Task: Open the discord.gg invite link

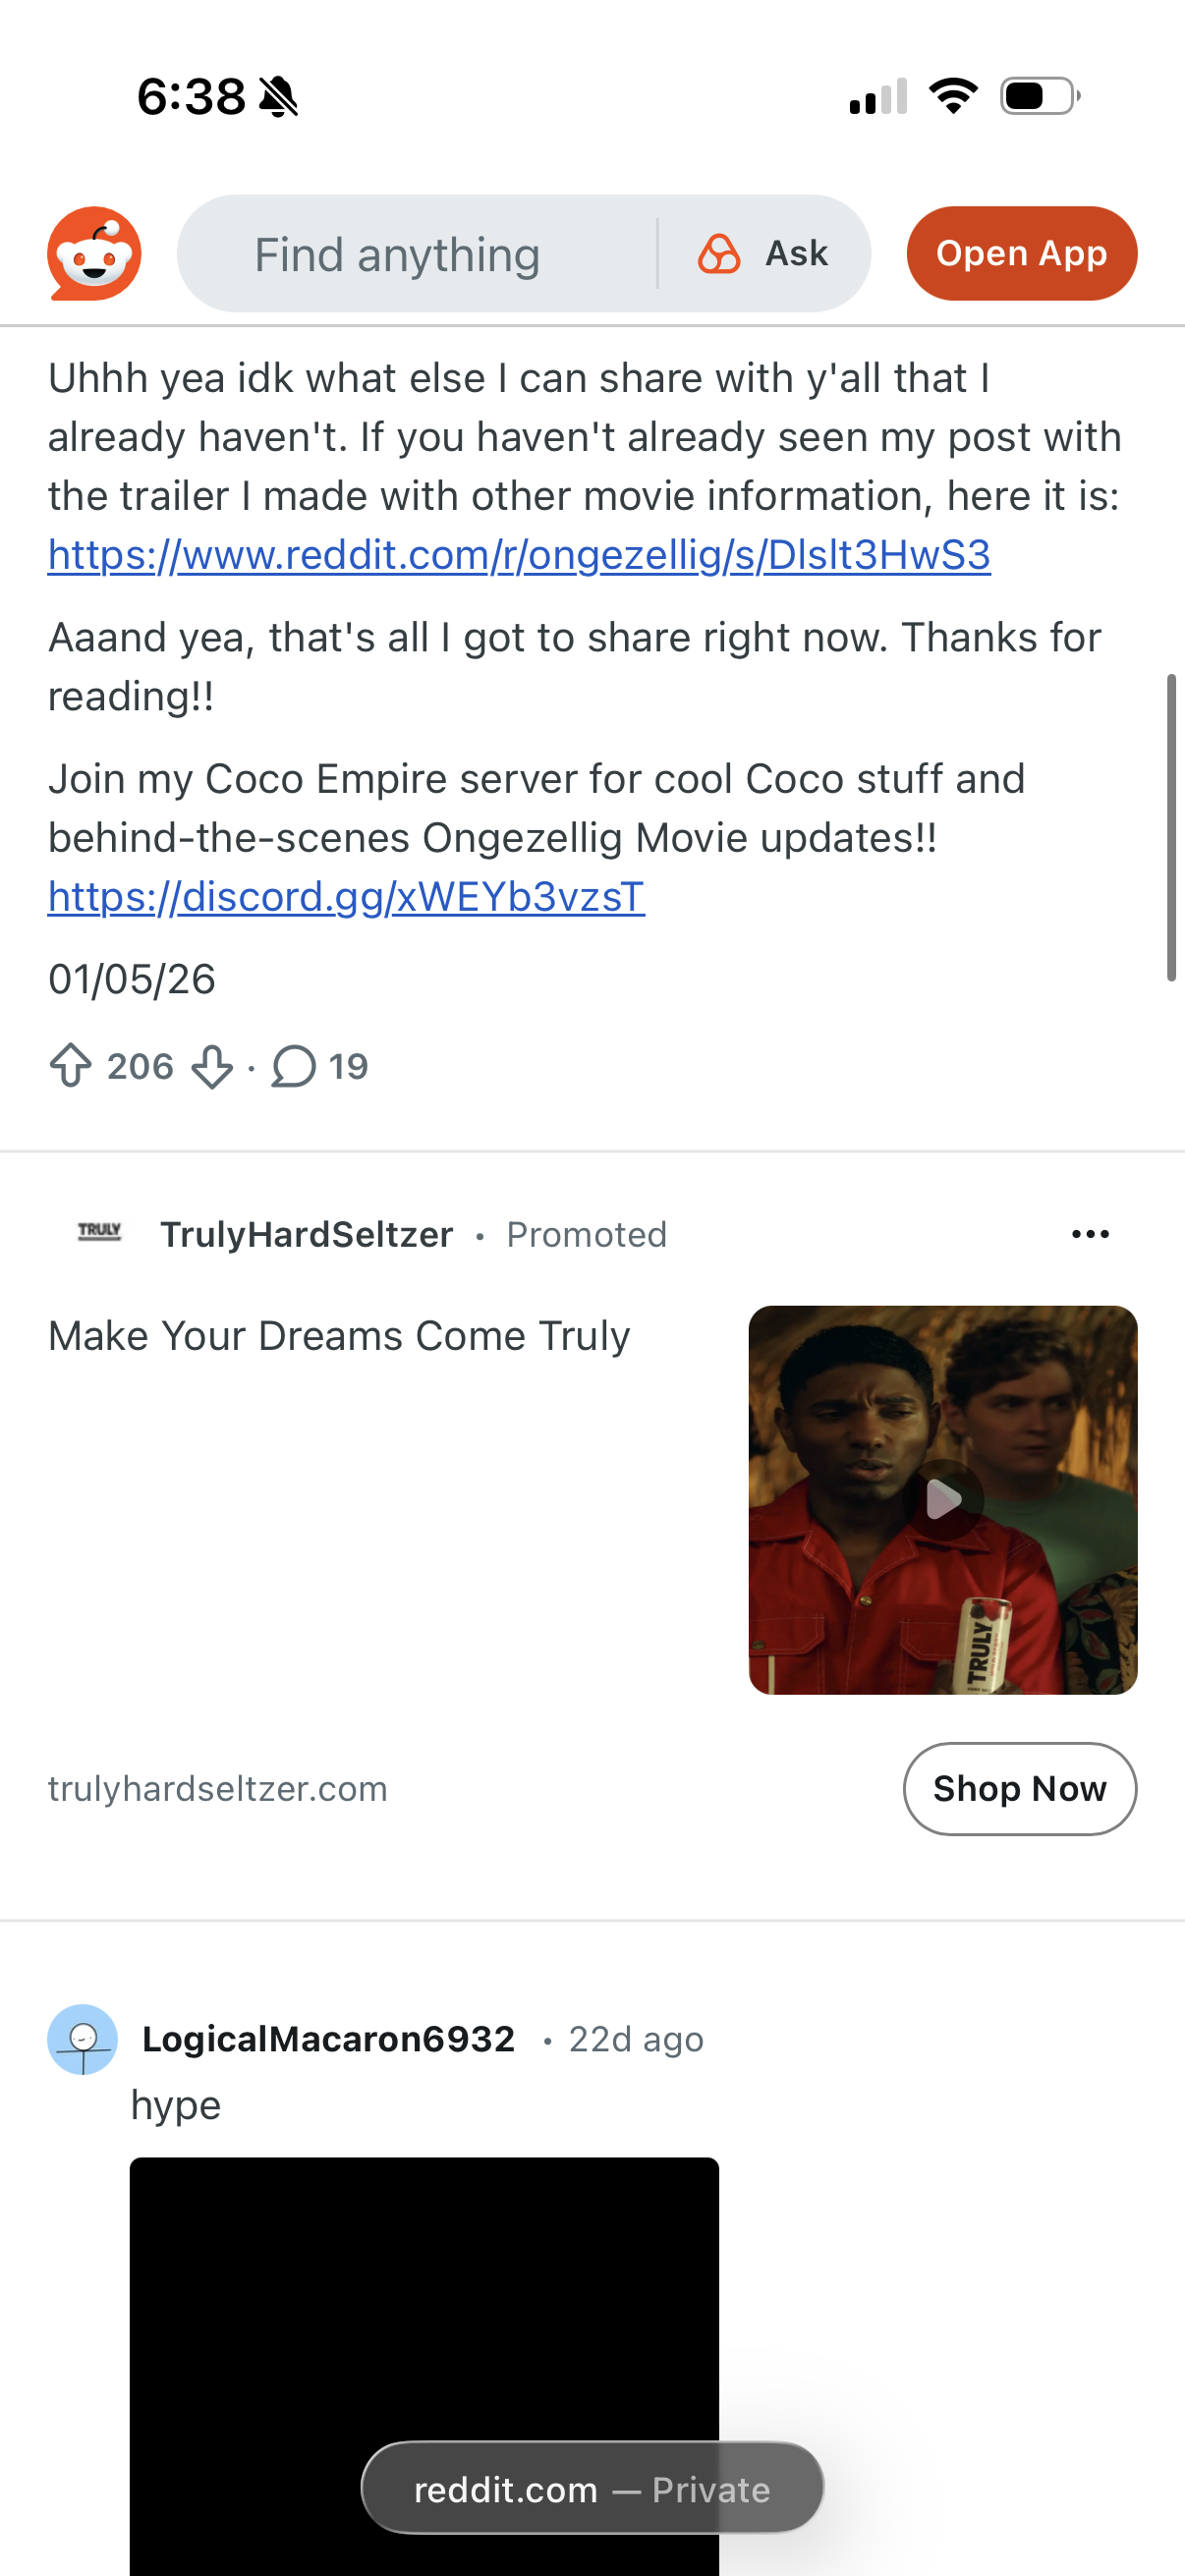Action: click(346, 897)
